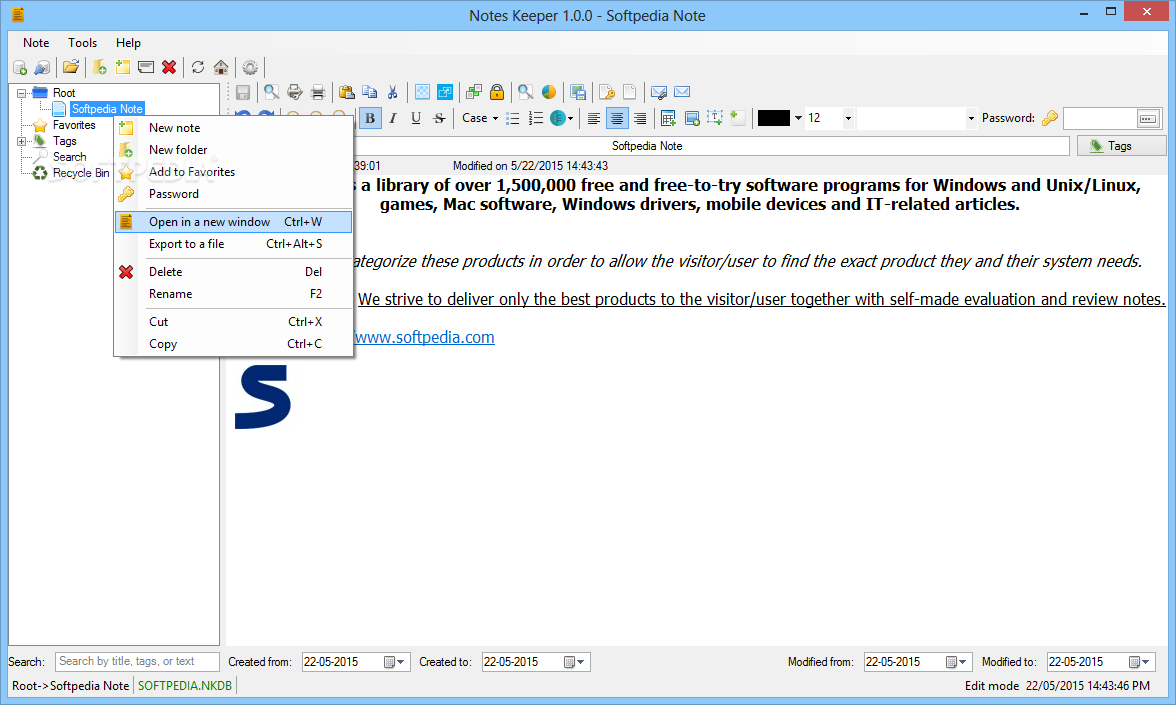The width and height of the screenshot is (1176, 705).
Task: Toggle strikethrough formatting button
Action: [x=440, y=118]
